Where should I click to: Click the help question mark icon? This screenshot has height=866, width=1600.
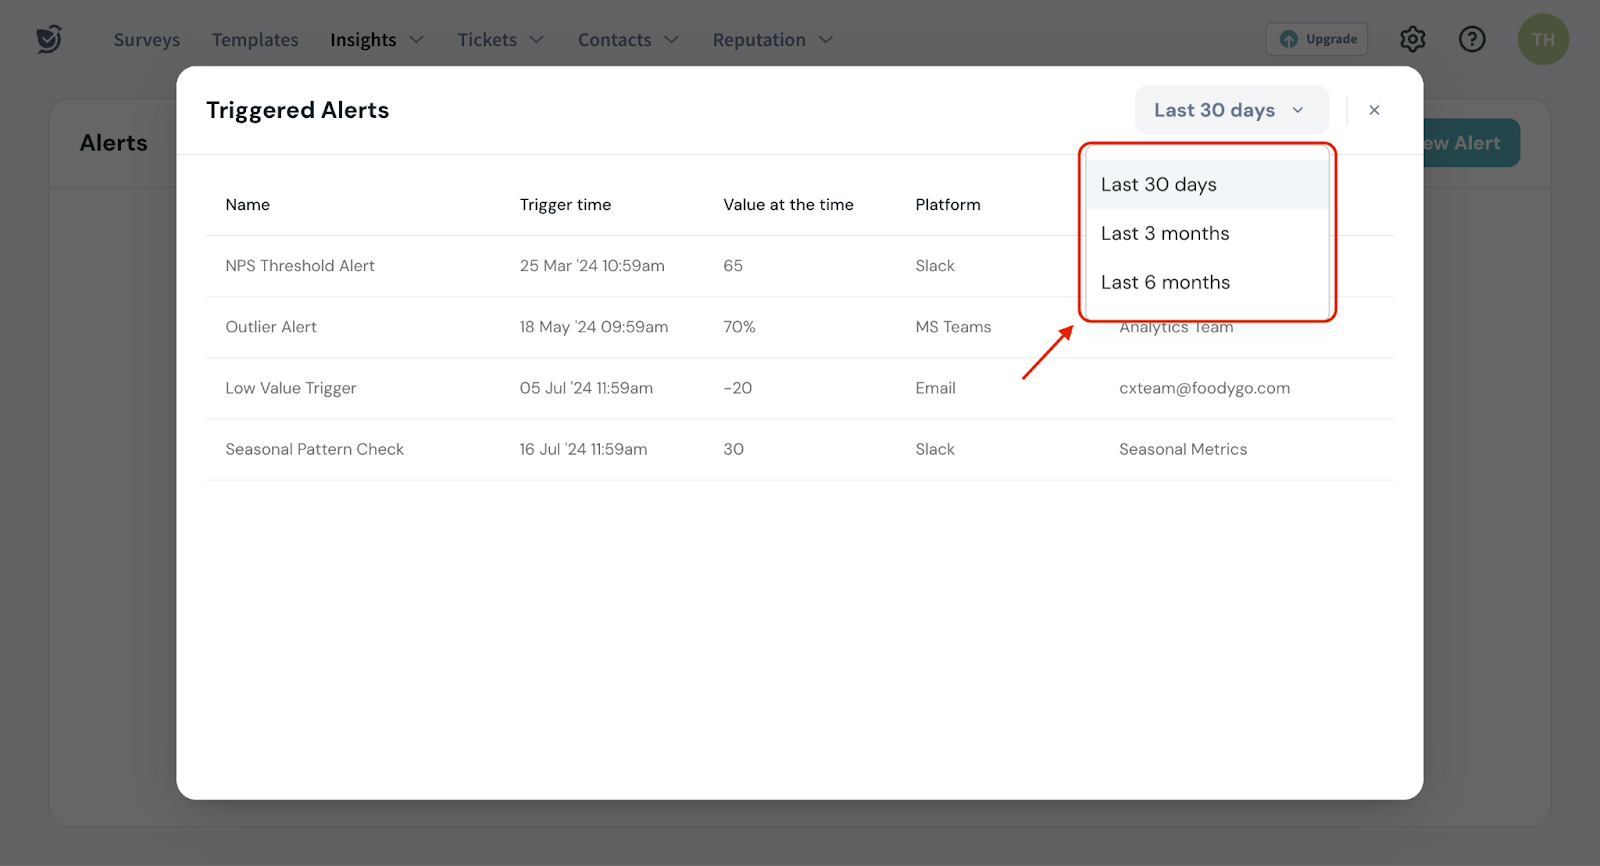pyautogui.click(x=1472, y=39)
